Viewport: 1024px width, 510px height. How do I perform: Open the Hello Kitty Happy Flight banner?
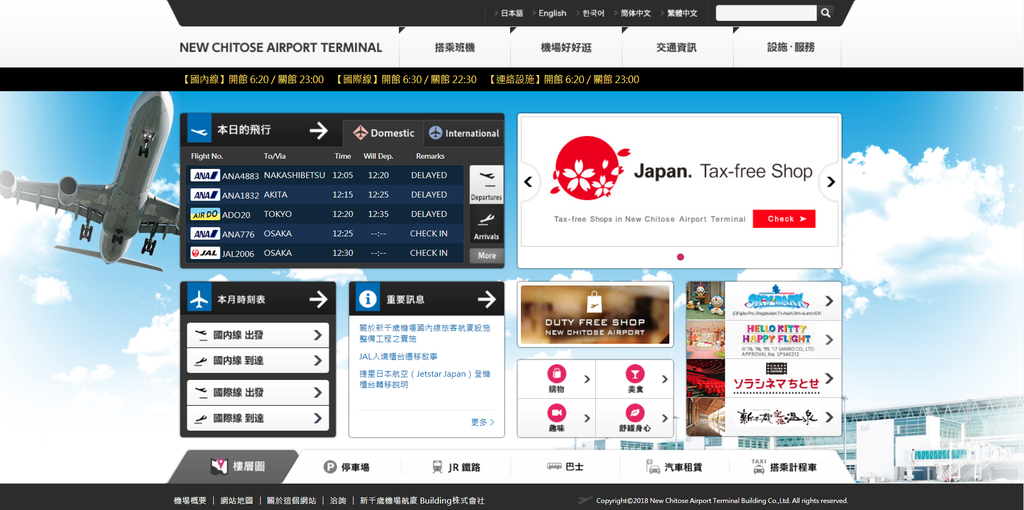pyautogui.click(x=763, y=340)
